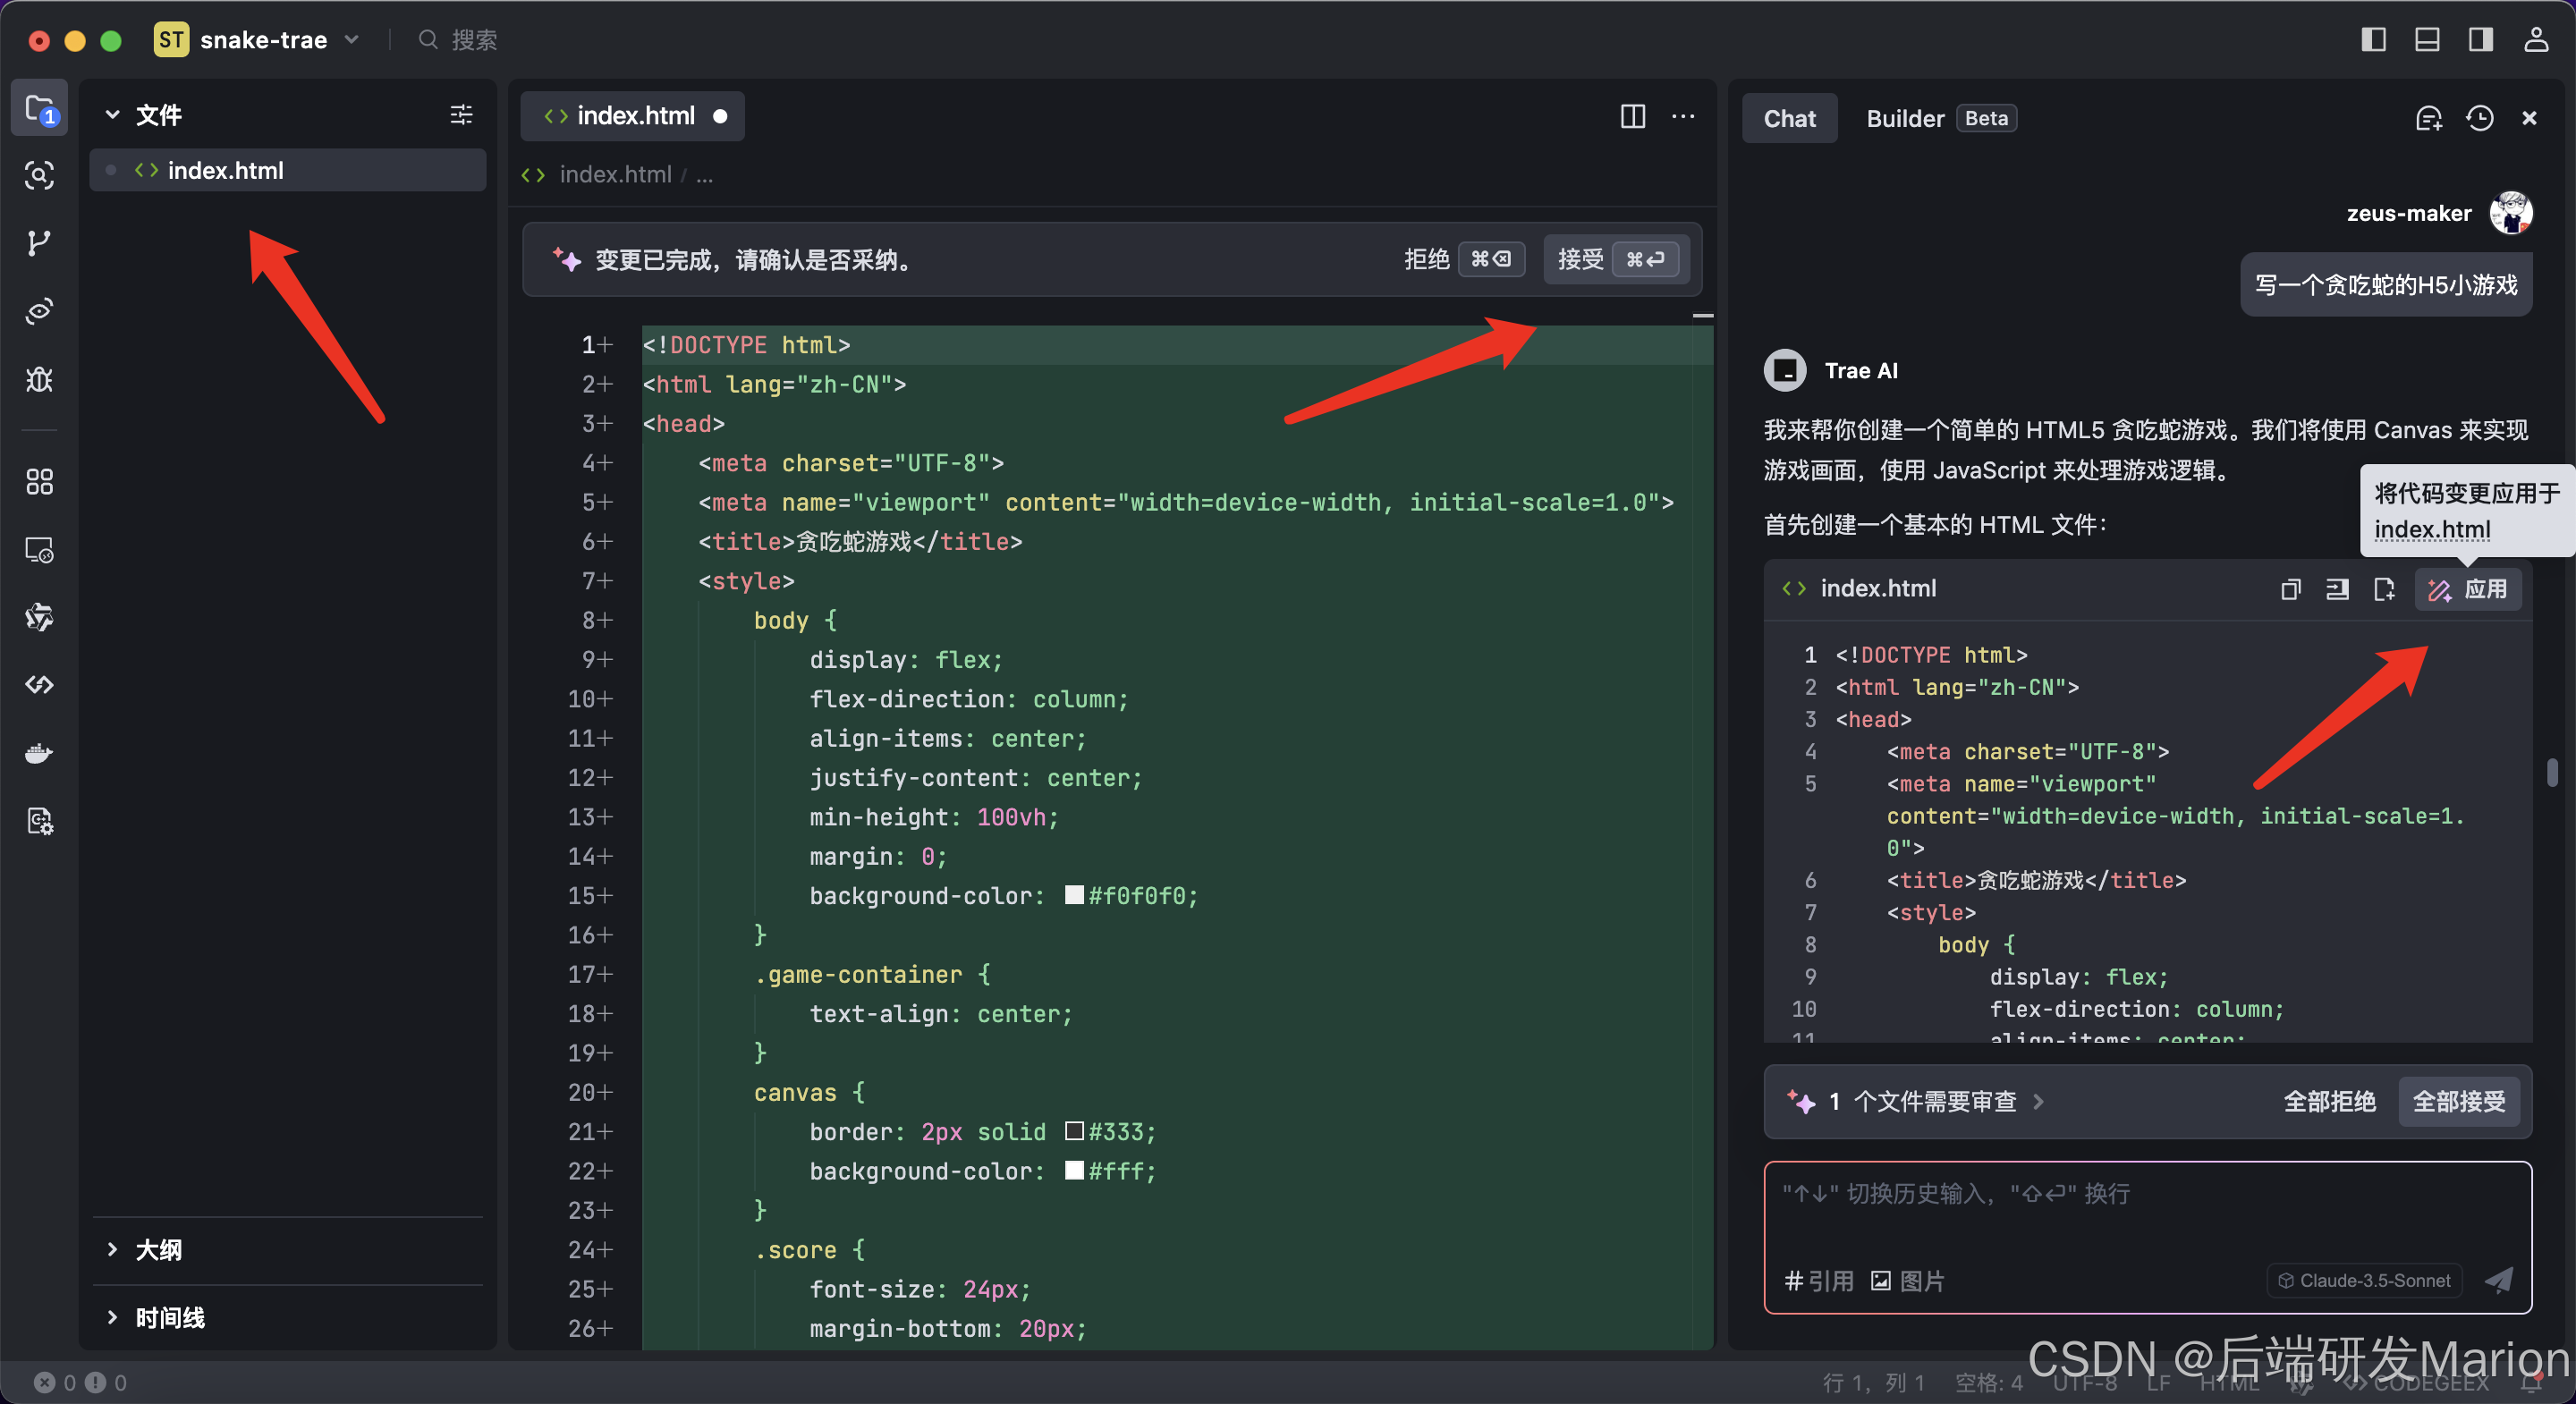The image size is (2576, 1404).
Task: Toggle the right sidebar layout button
Action: coord(2481,40)
